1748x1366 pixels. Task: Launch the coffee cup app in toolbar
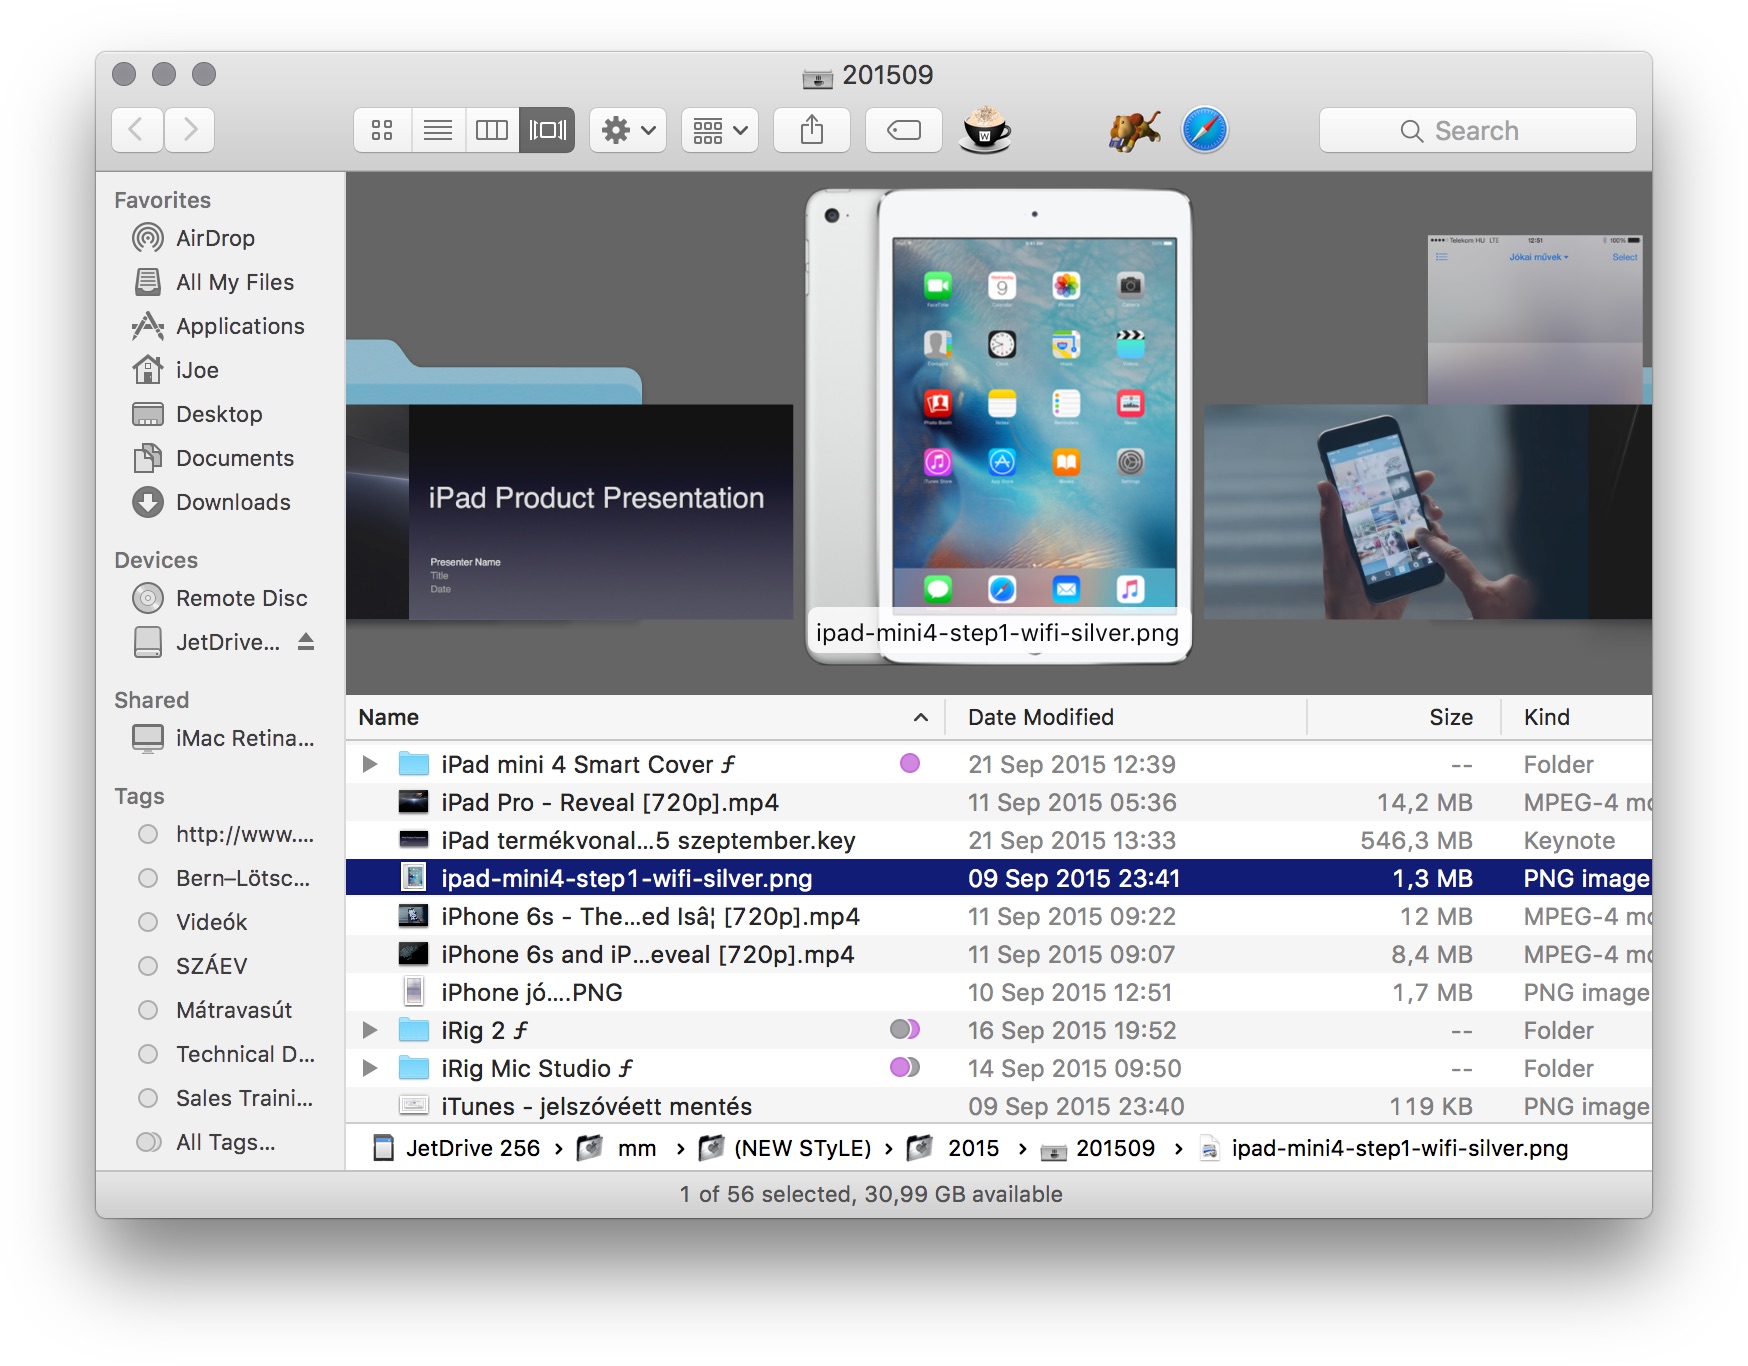click(x=985, y=130)
